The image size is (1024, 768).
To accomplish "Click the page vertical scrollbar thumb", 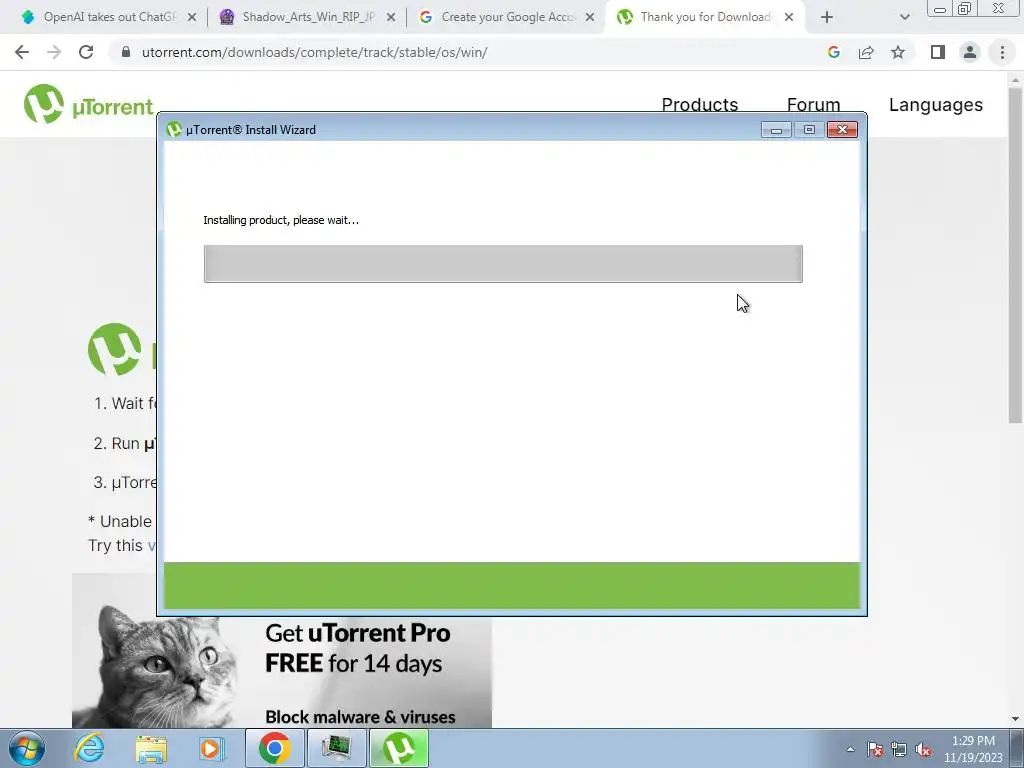I will pos(1015,255).
